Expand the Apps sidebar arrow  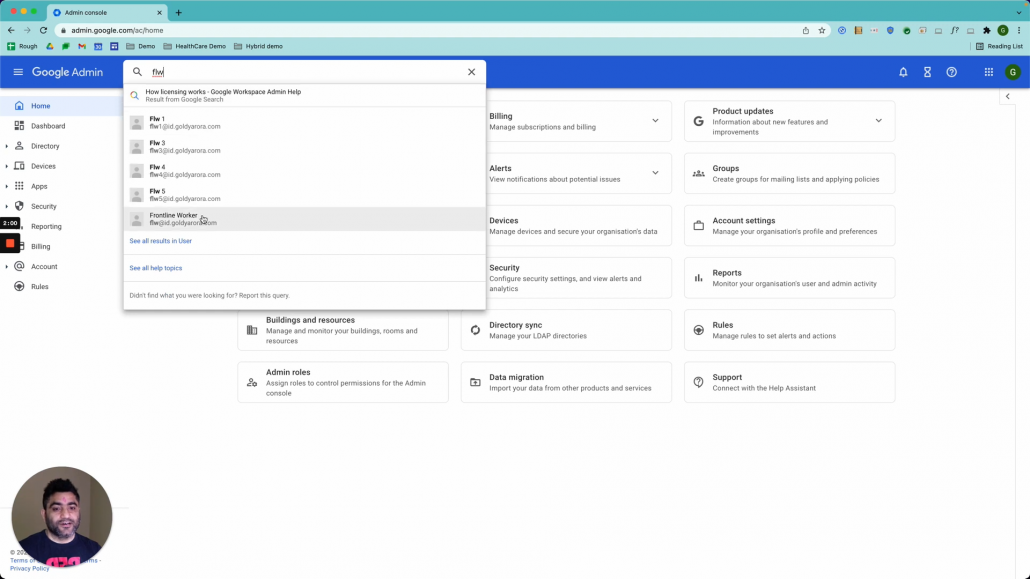tap(7, 187)
